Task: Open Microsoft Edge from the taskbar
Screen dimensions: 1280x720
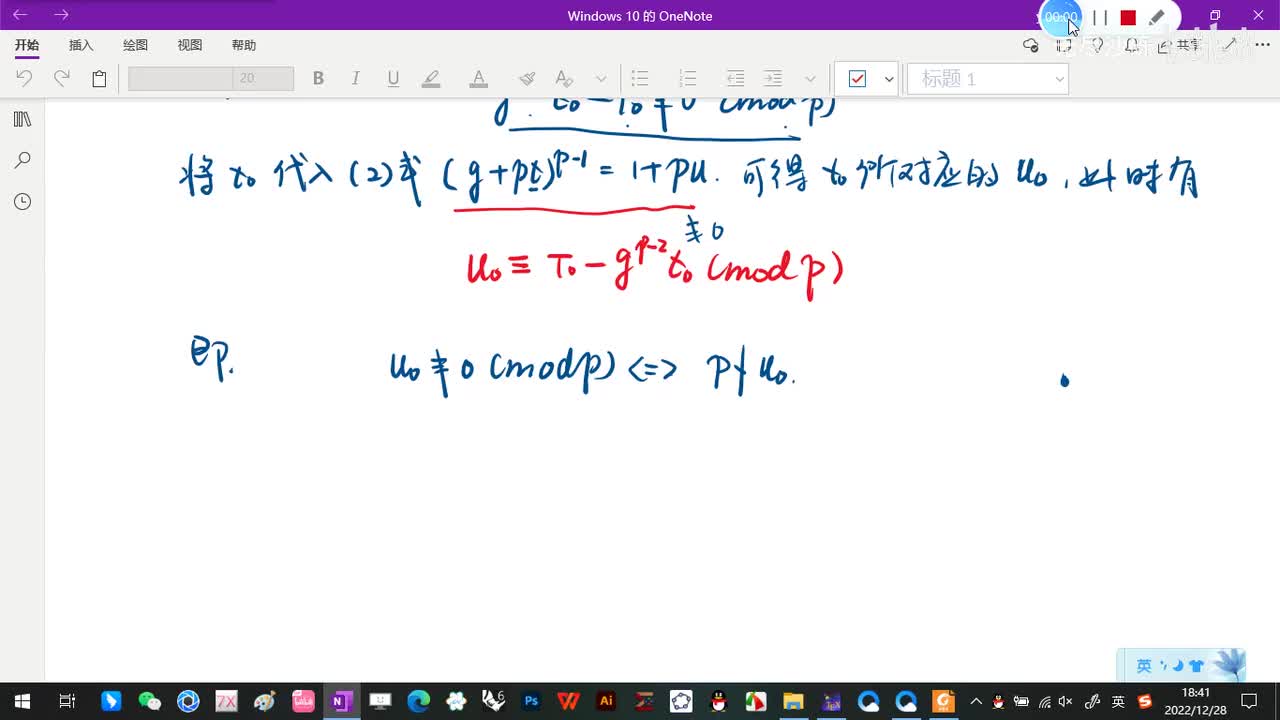Action: (419, 701)
